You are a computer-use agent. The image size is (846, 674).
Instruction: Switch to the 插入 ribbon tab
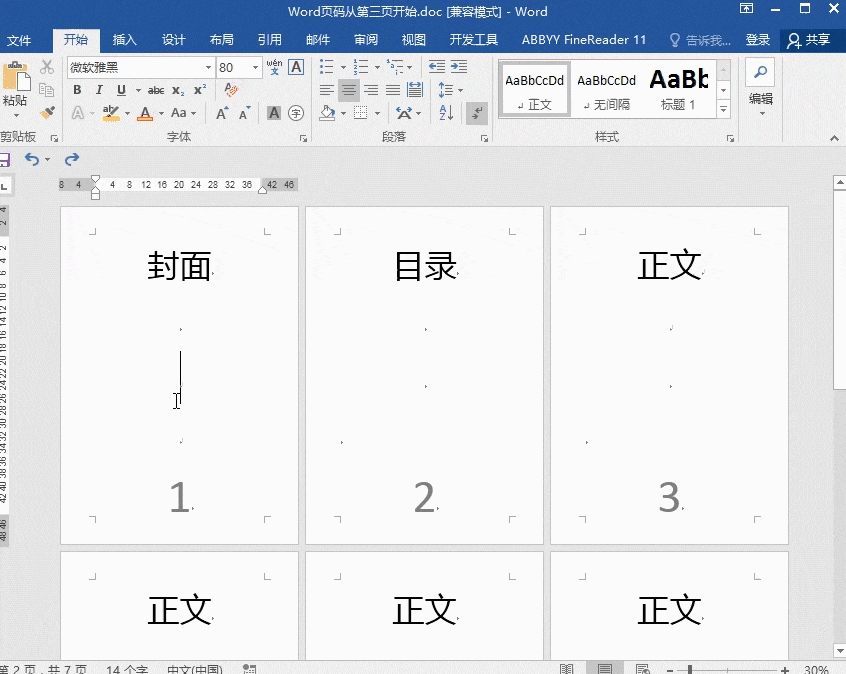[124, 41]
